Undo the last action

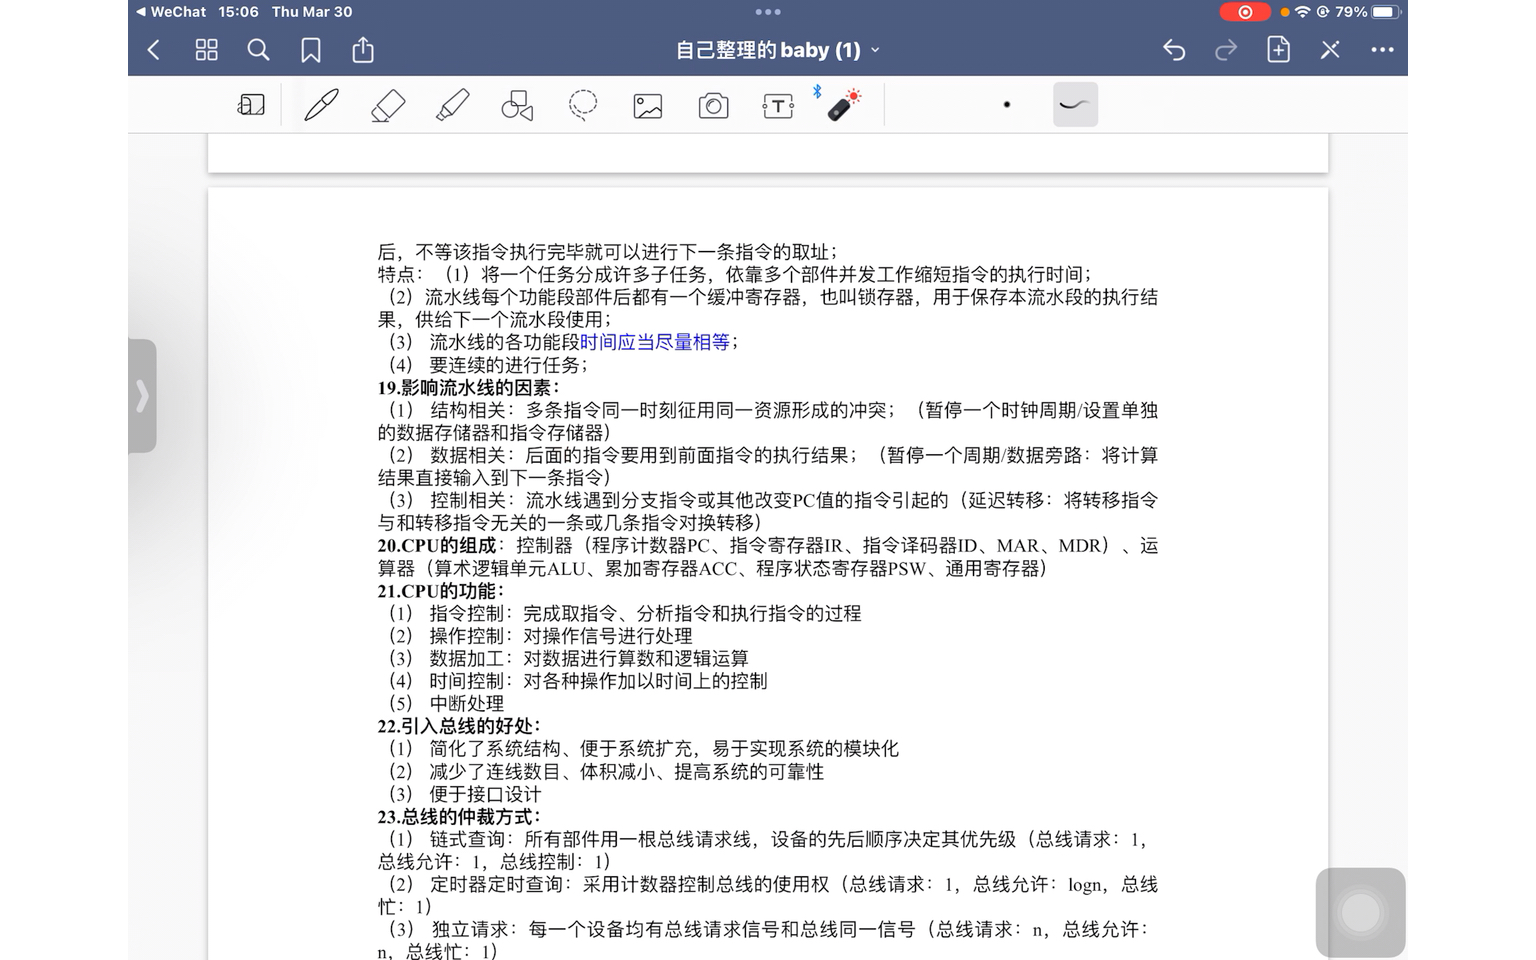click(1174, 50)
